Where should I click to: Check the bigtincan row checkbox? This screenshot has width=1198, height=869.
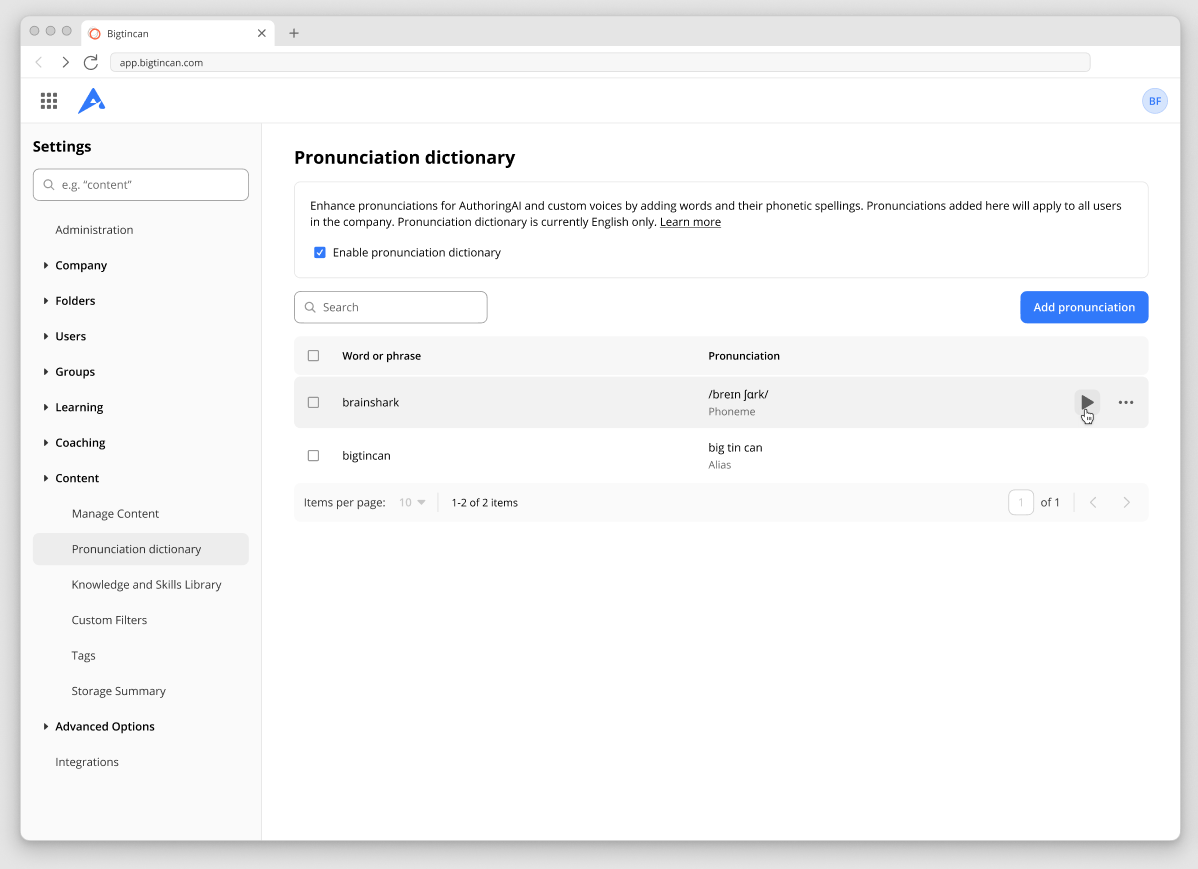coord(313,456)
